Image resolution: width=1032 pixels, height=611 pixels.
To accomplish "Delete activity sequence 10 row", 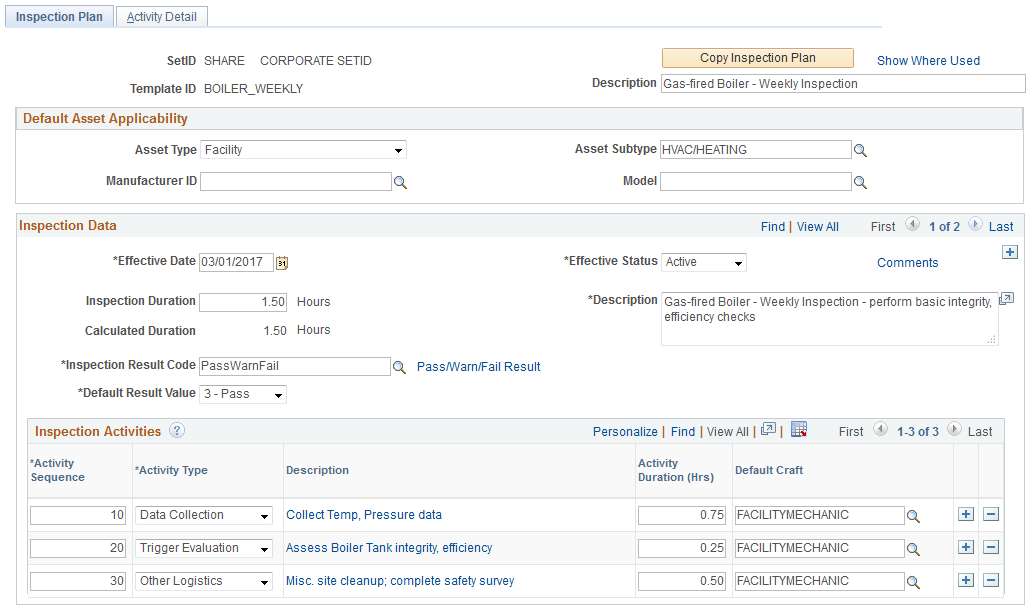I will tap(991, 514).
